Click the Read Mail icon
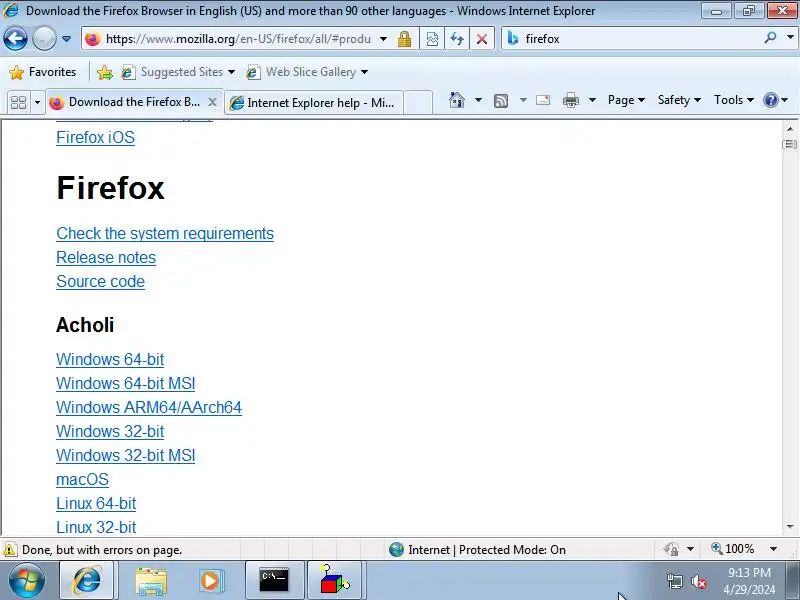Viewport: 800px width, 600px height. click(x=543, y=100)
